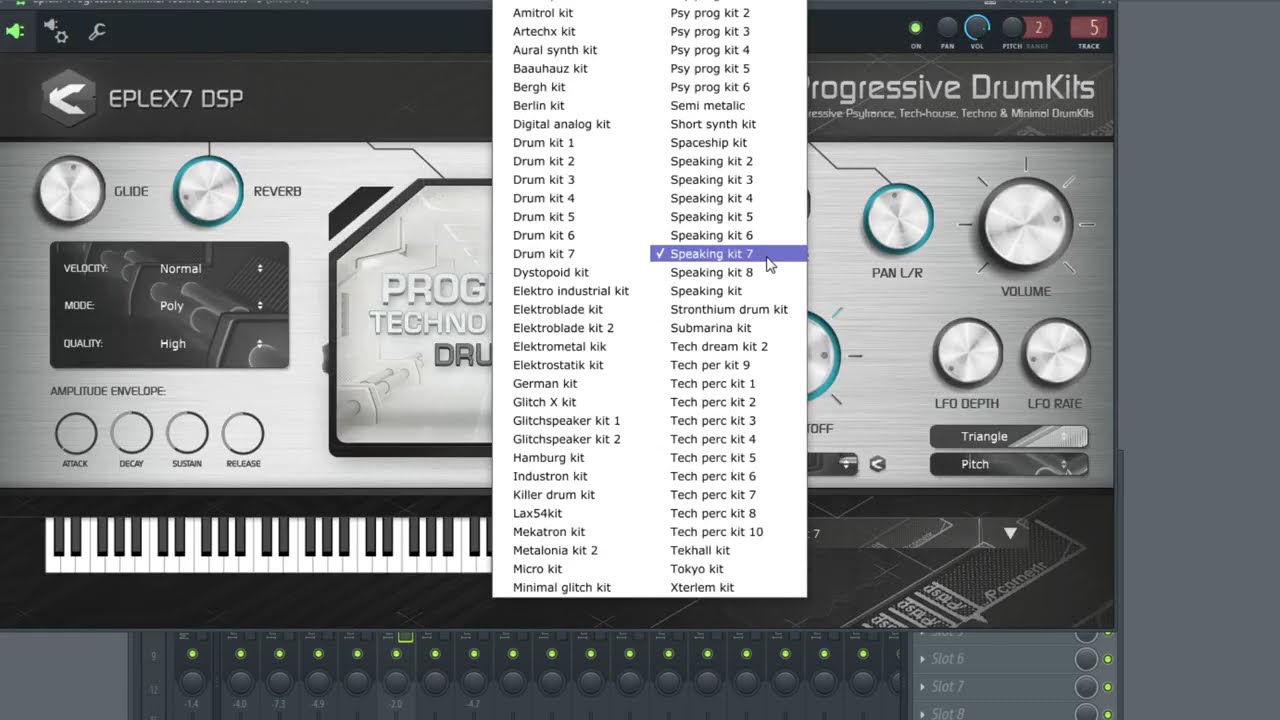Open plugin options speaker-gear icon

(57, 32)
